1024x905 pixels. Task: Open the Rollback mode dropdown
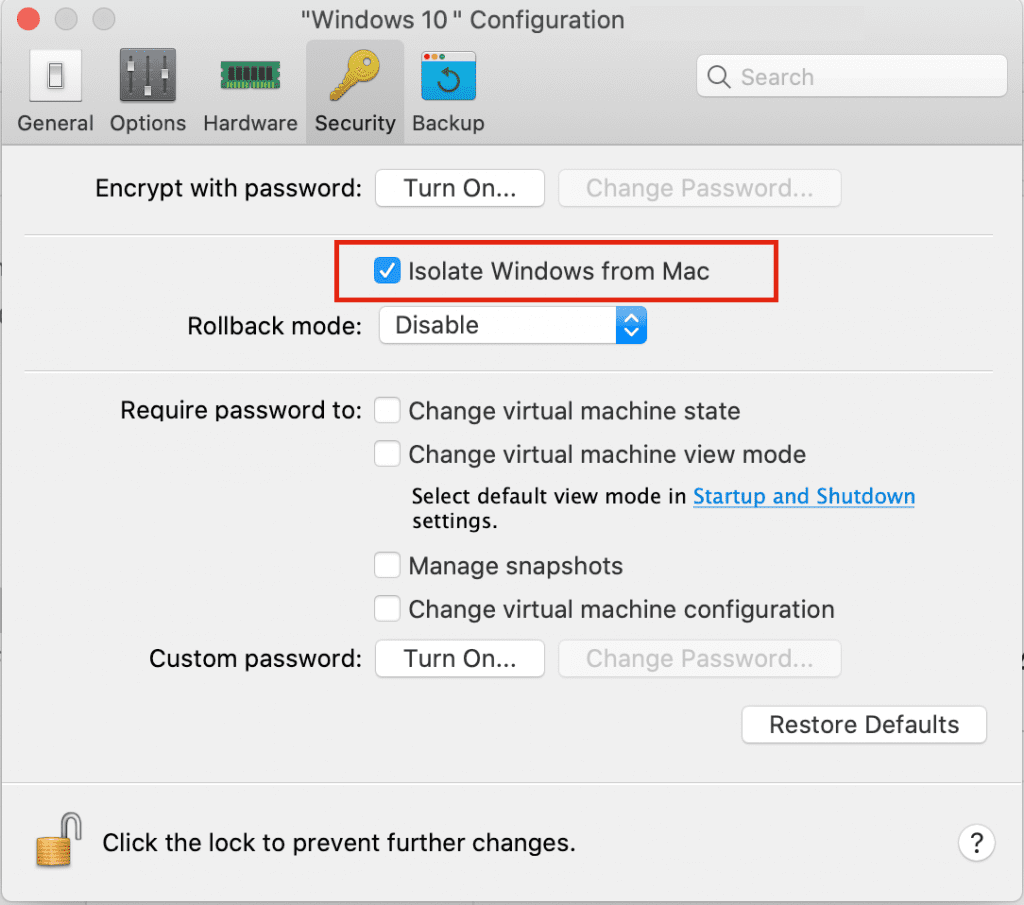pyautogui.click(x=512, y=325)
